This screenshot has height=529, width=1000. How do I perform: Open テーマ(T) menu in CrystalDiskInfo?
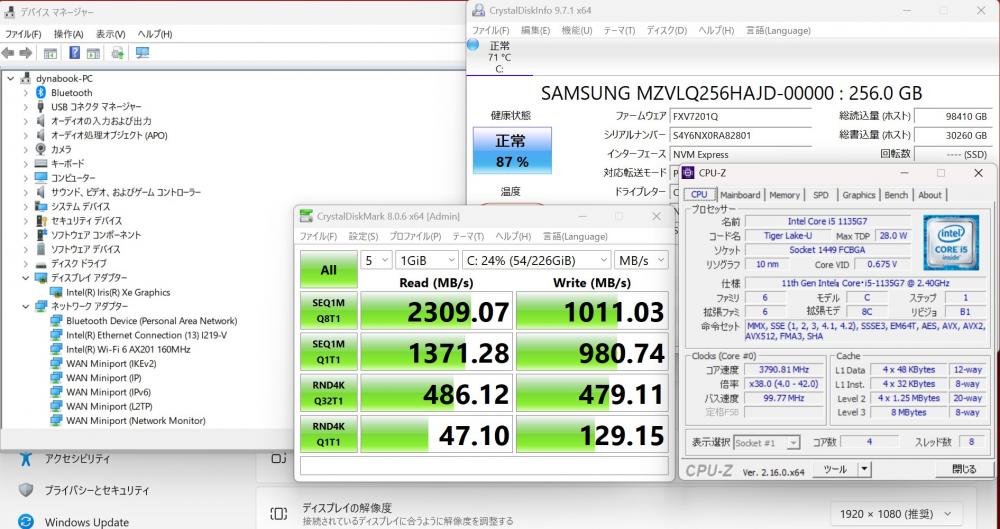(619, 31)
